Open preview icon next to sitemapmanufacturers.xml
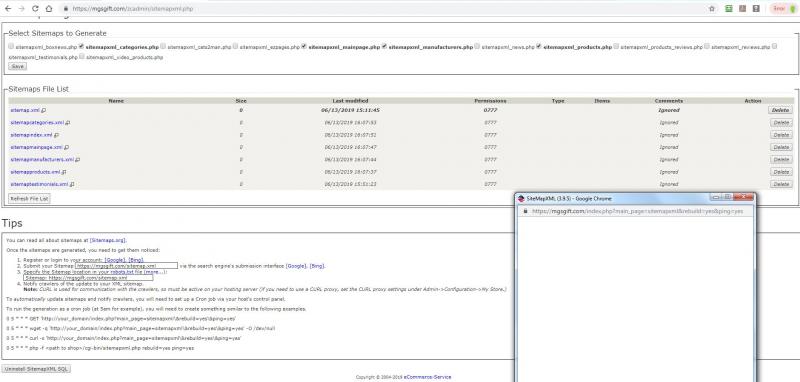800x382 pixels. (78, 160)
